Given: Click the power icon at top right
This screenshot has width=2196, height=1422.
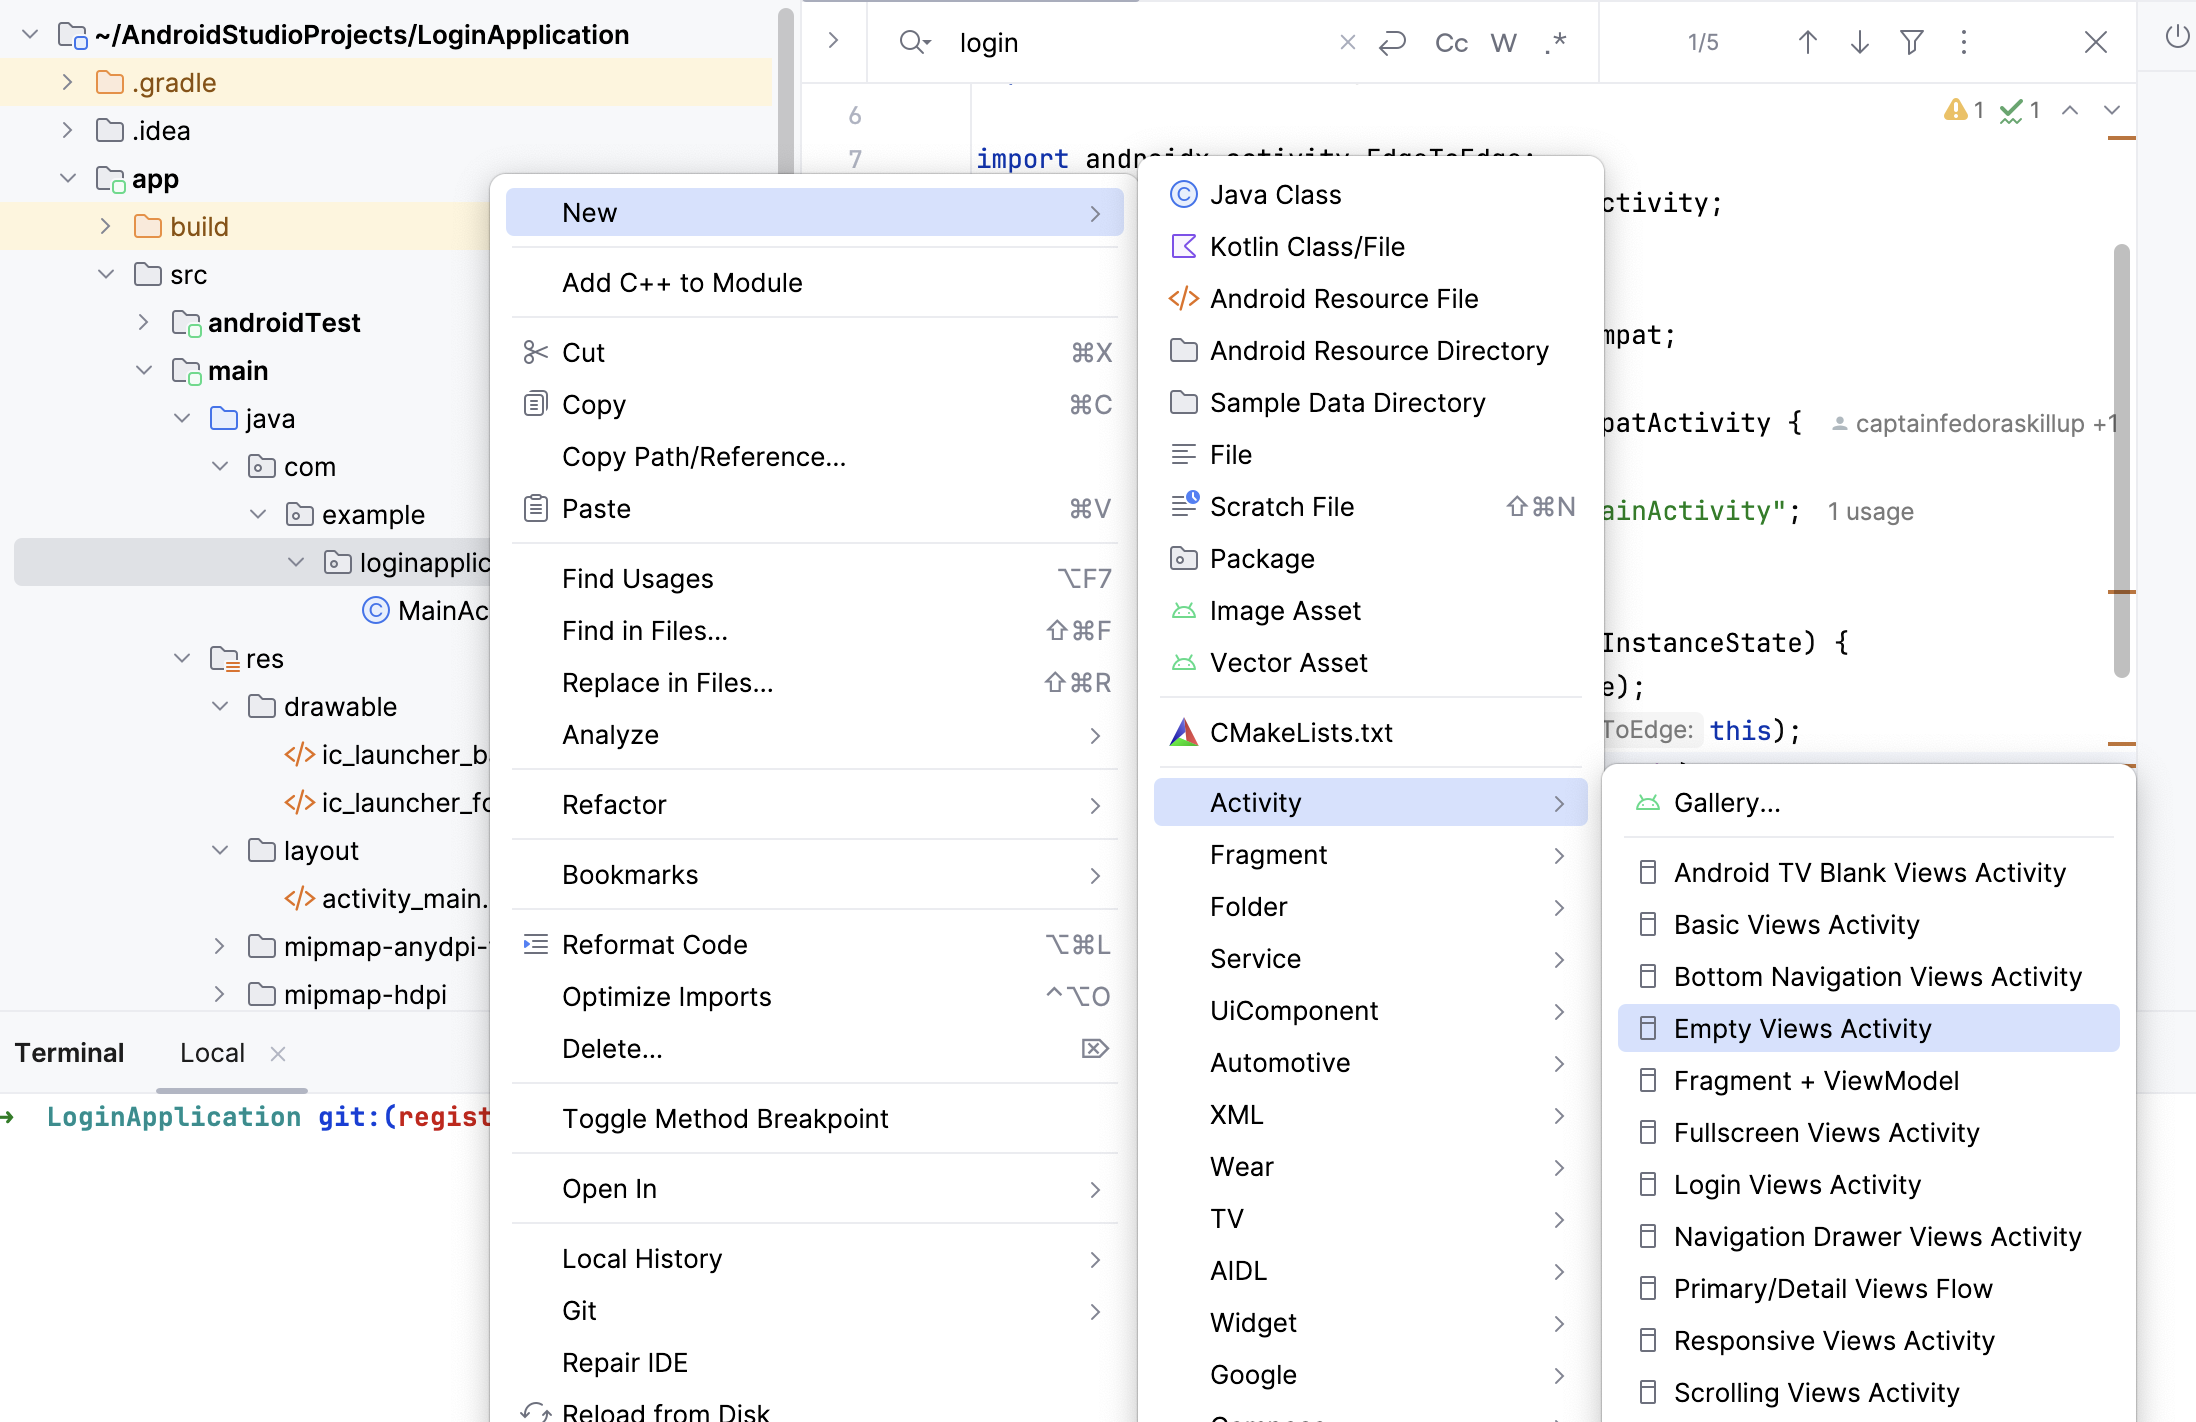Looking at the screenshot, I should pyautogui.click(x=2177, y=37).
